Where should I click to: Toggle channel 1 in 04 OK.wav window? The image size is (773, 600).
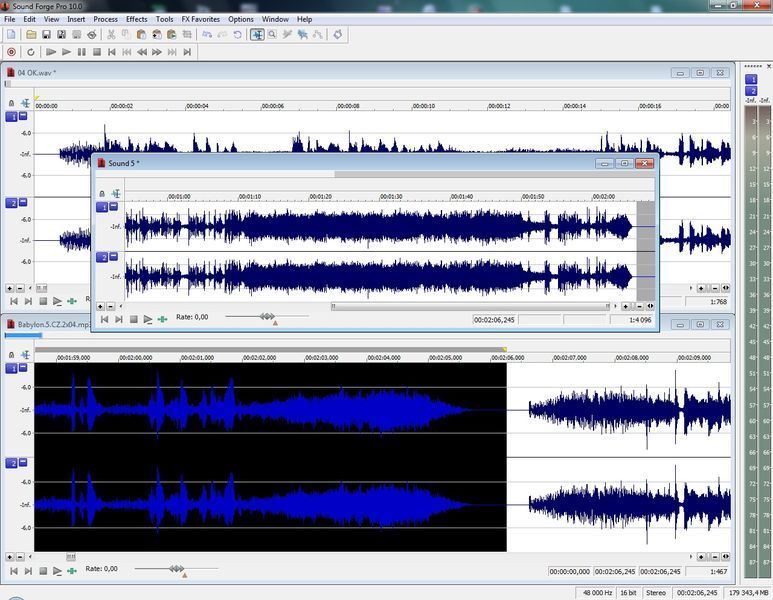11,117
